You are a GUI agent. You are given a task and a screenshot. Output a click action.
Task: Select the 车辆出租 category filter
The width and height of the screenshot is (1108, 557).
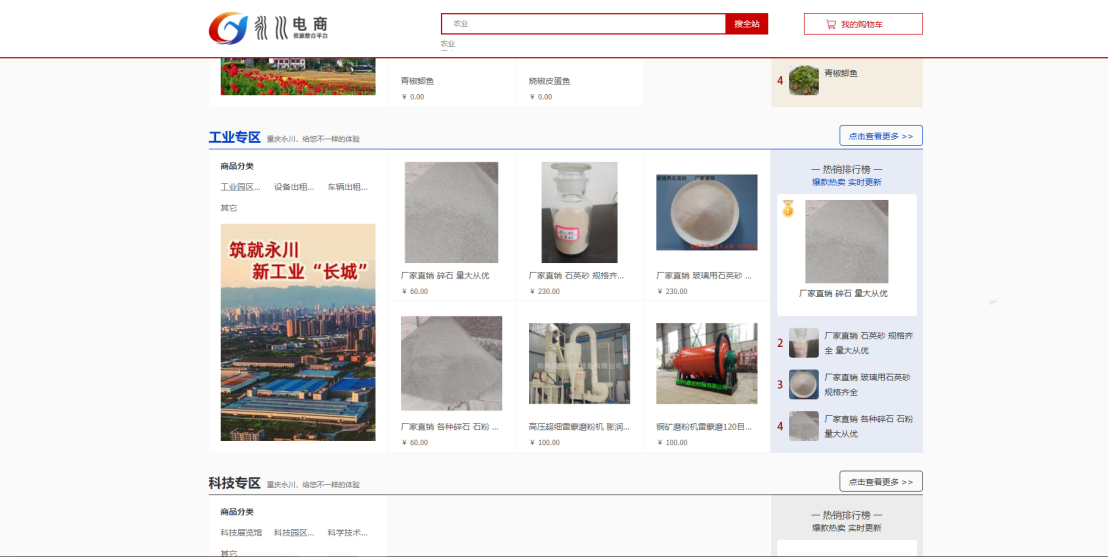point(347,187)
